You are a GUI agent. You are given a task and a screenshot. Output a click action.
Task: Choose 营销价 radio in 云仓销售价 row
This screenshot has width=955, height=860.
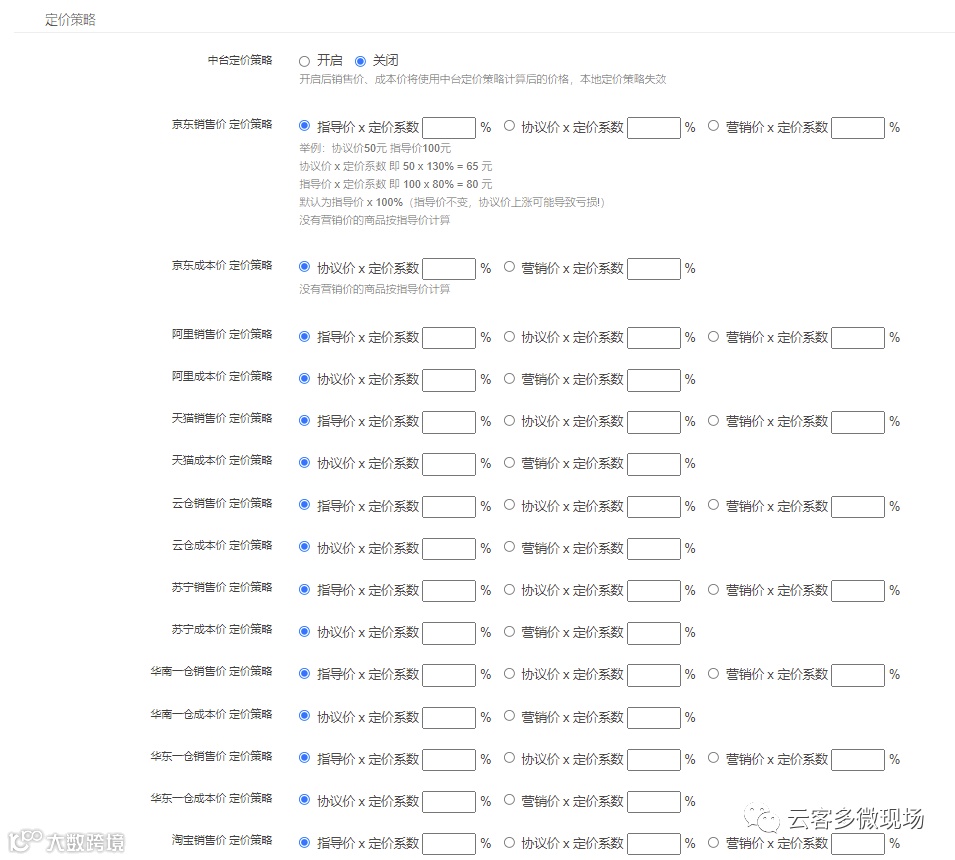coord(713,505)
